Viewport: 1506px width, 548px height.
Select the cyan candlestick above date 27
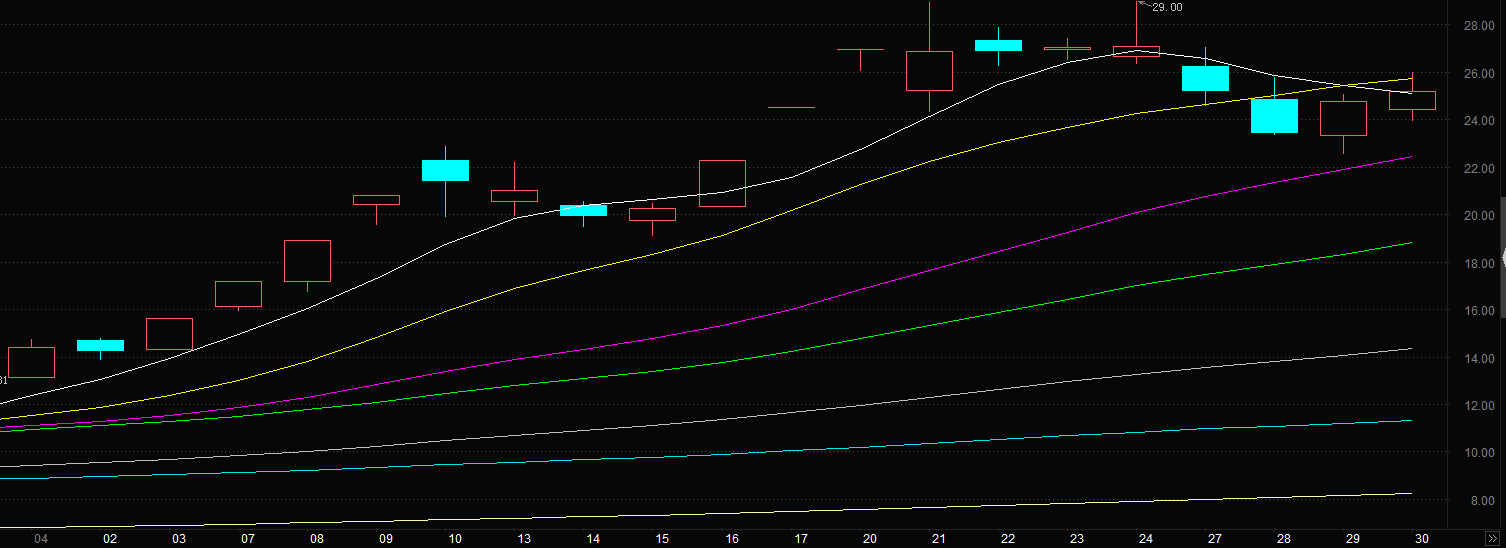tap(1205, 78)
